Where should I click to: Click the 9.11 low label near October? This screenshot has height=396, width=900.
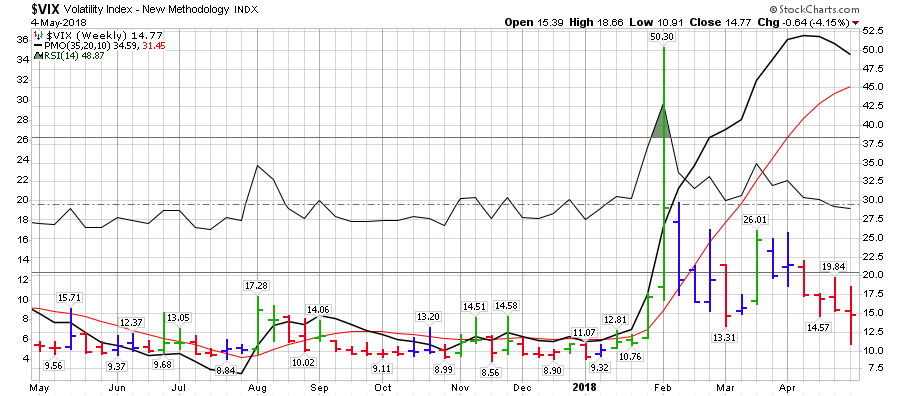(x=382, y=368)
